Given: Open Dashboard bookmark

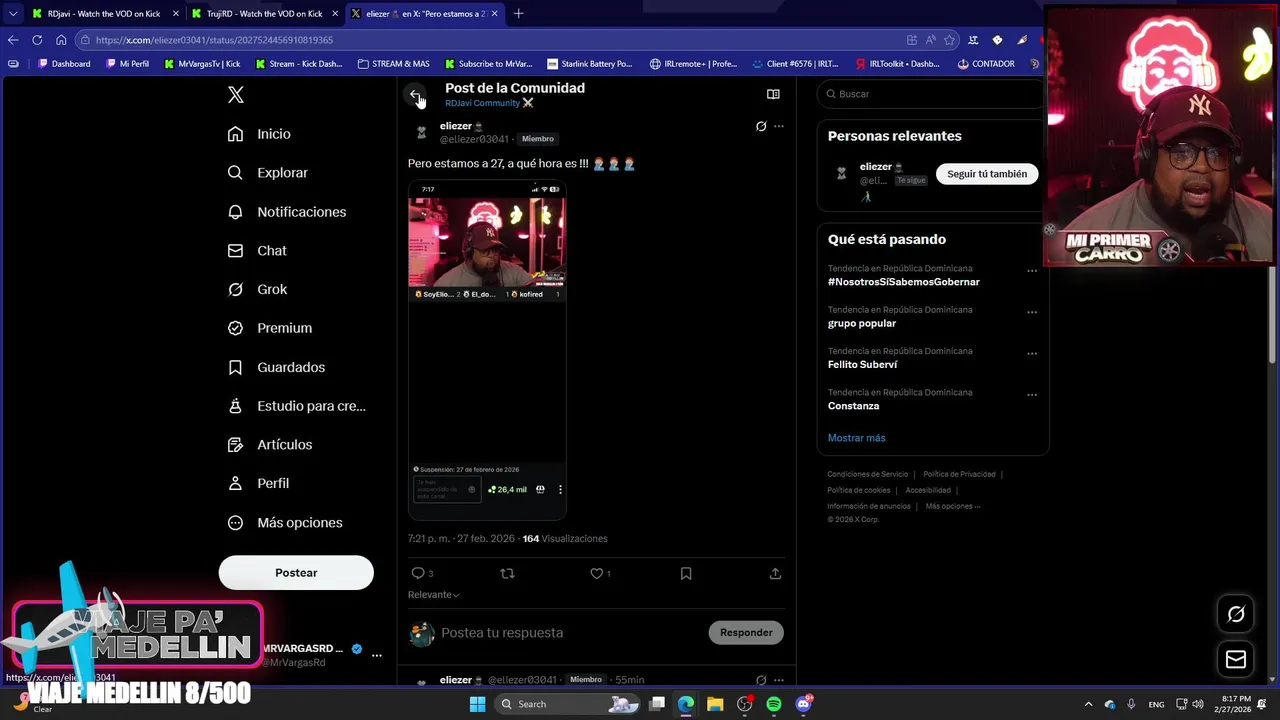Looking at the screenshot, I should [x=62, y=64].
